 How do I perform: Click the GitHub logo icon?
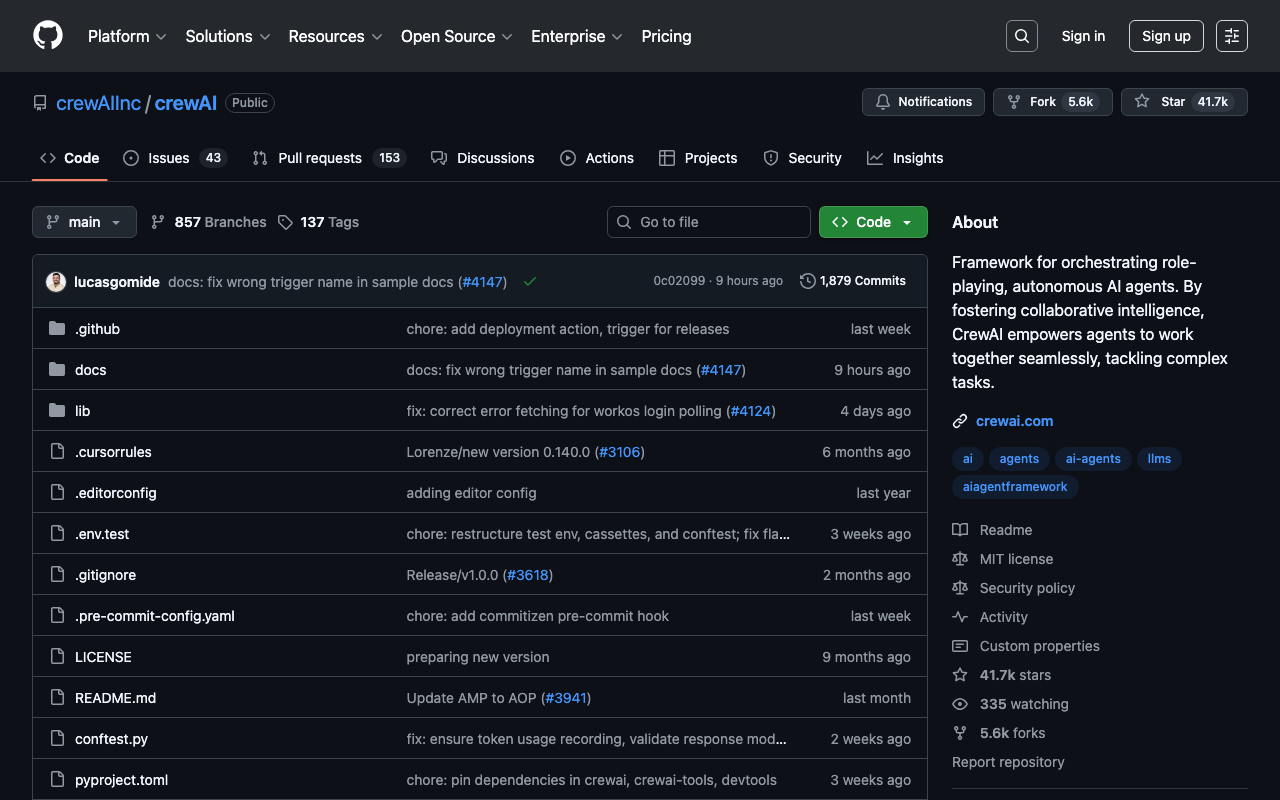click(x=48, y=36)
